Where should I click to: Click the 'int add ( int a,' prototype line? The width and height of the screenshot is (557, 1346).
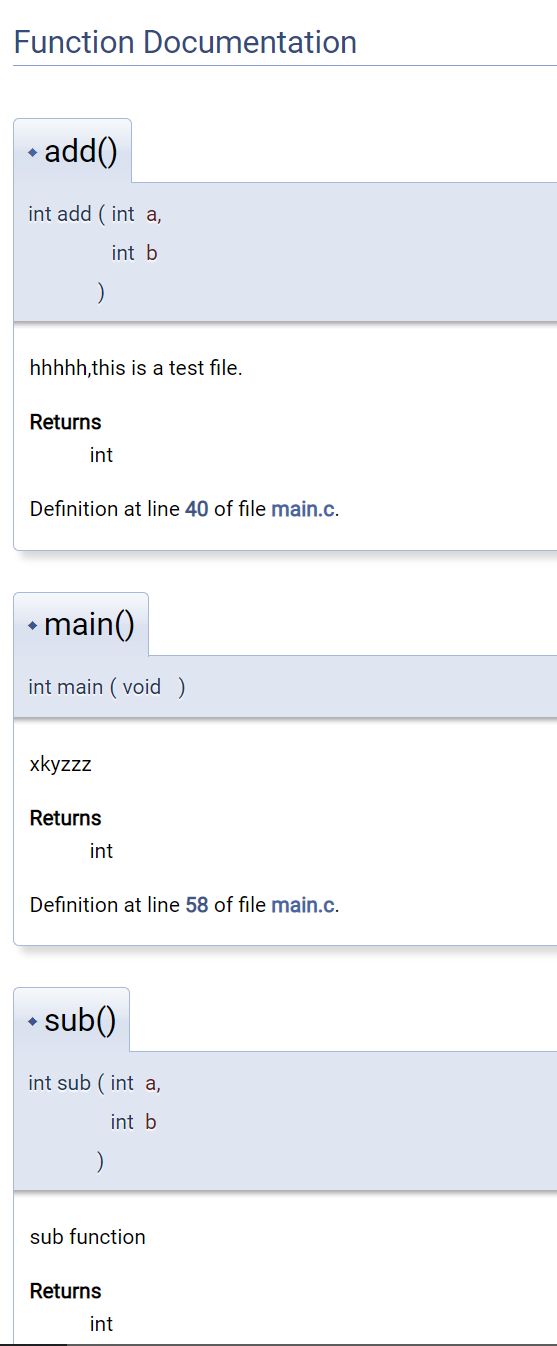click(x=95, y=214)
